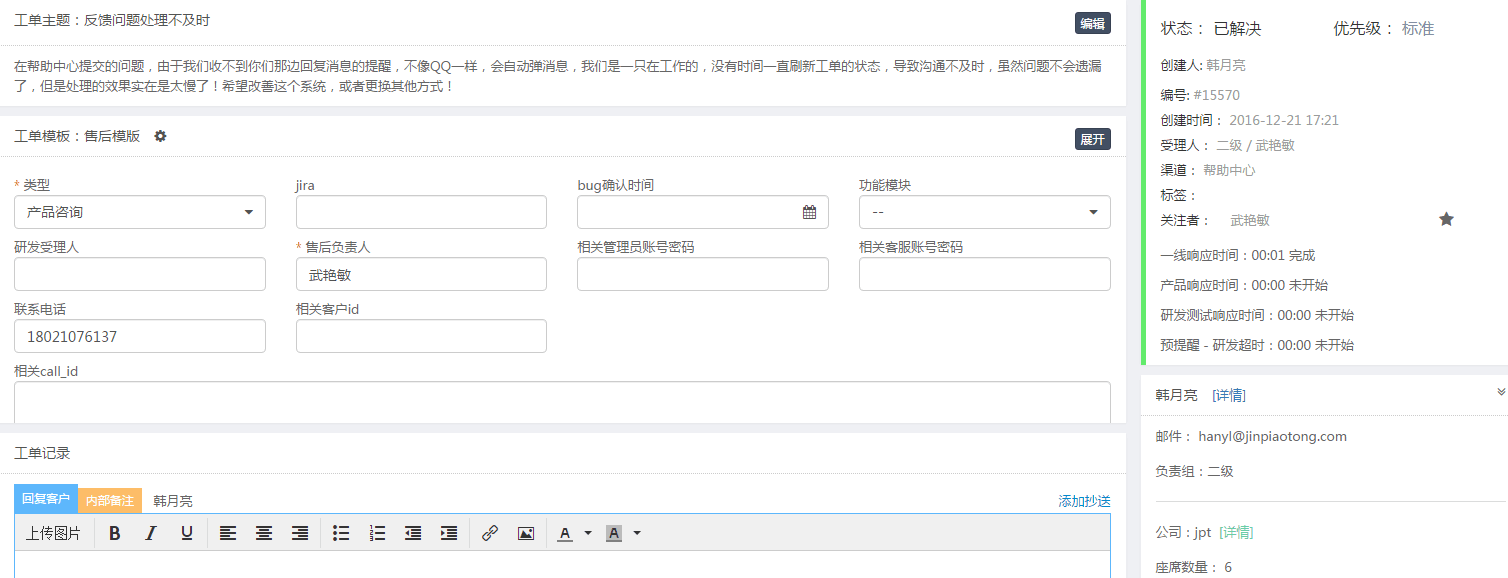The image size is (1508, 578).
Task: Open the 售后模版 template settings gear
Action: click(160, 136)
